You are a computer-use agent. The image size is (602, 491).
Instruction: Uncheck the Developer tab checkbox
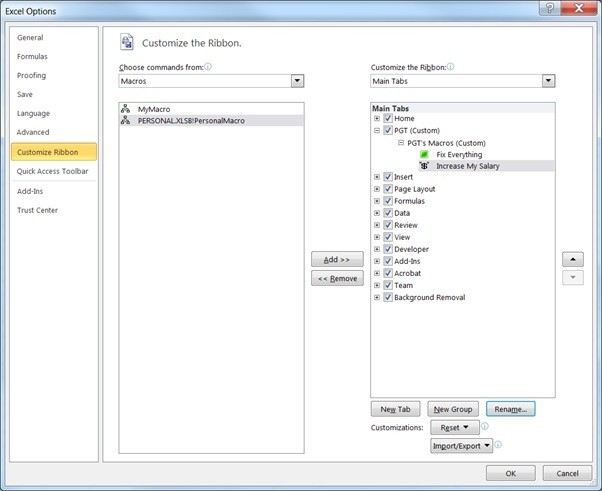point(388,249)
